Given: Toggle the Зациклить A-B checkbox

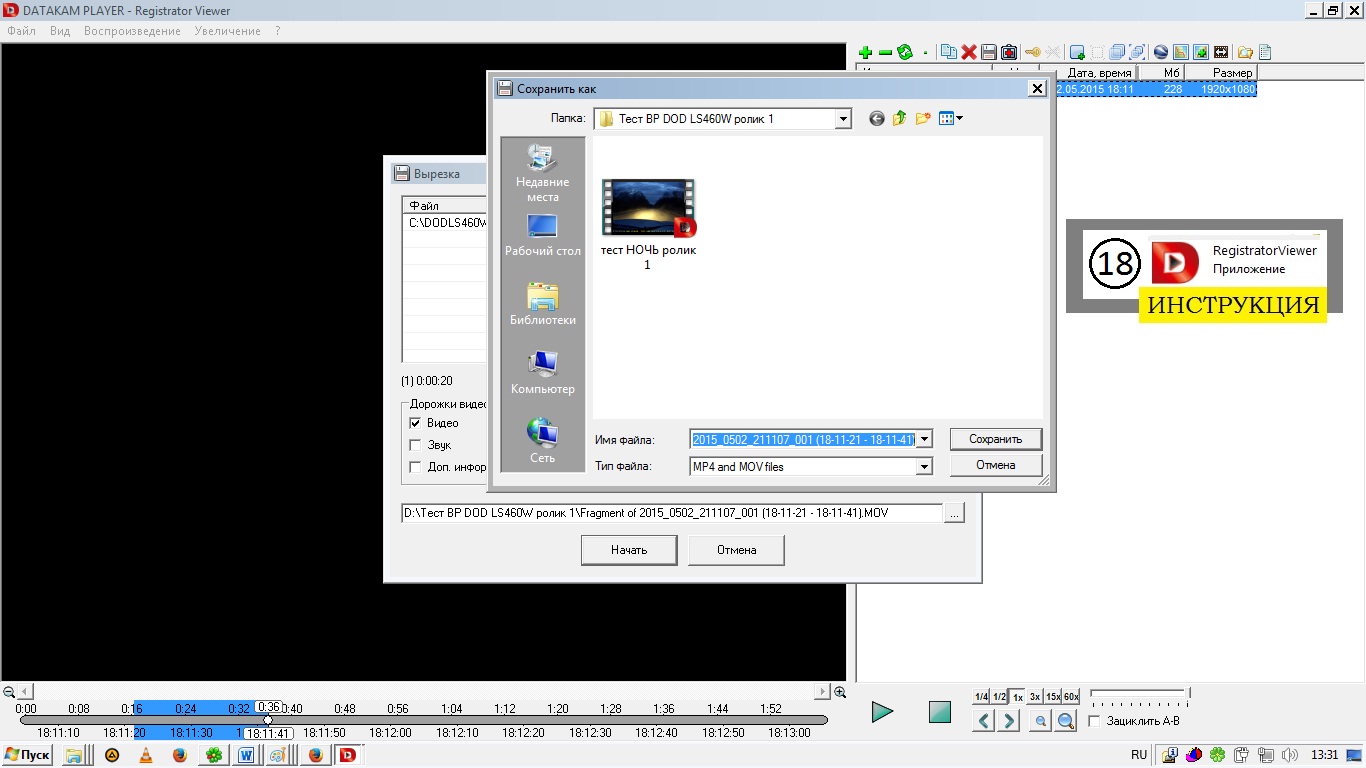Looking at the screenshot, I should [1094, 721].
